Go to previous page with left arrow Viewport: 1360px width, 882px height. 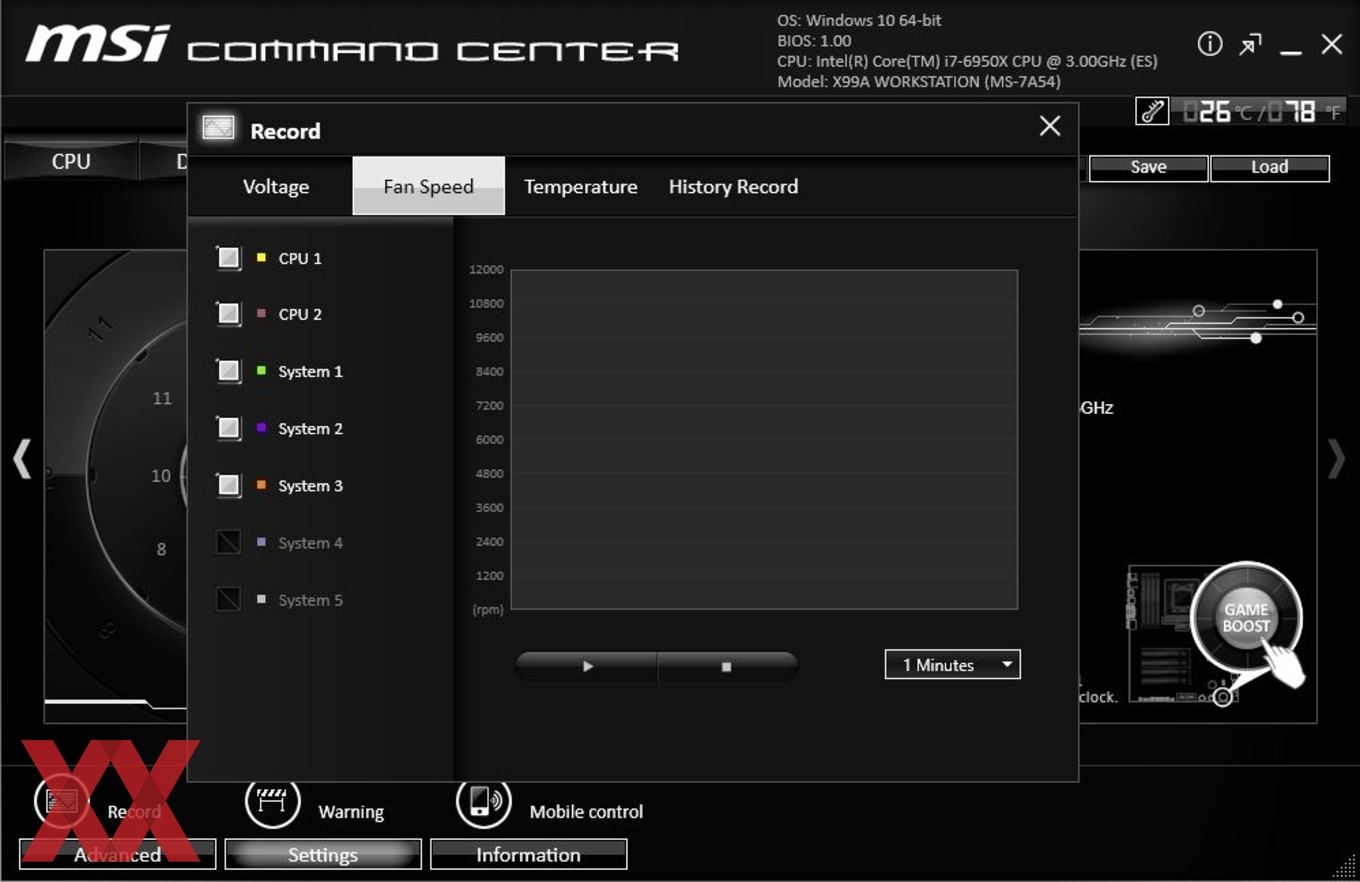point(22,460)
